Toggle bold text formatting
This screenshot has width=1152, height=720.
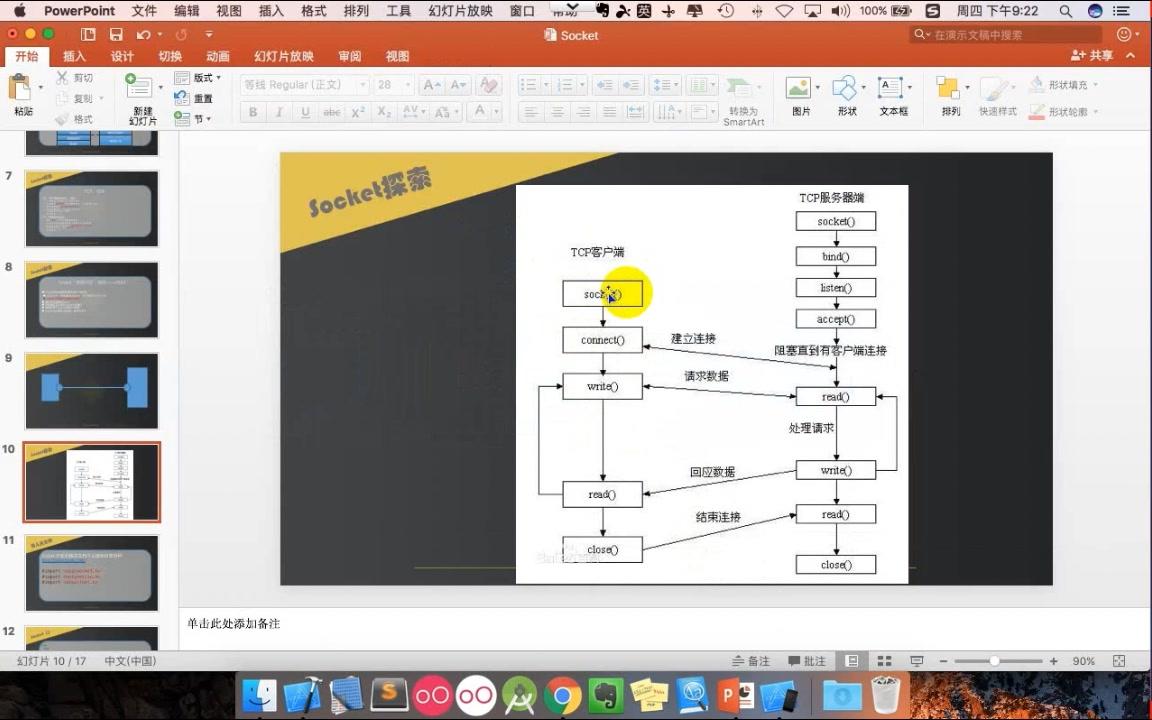click(251, 112)
